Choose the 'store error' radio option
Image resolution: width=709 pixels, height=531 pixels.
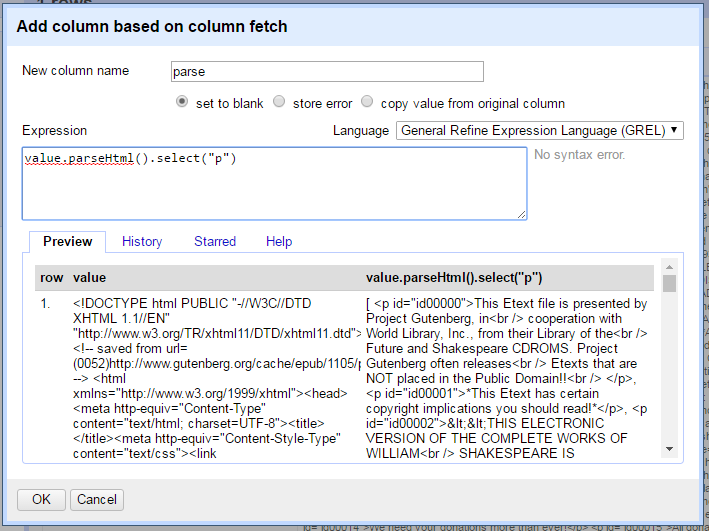pyautogui.click(x=279, y=102)
